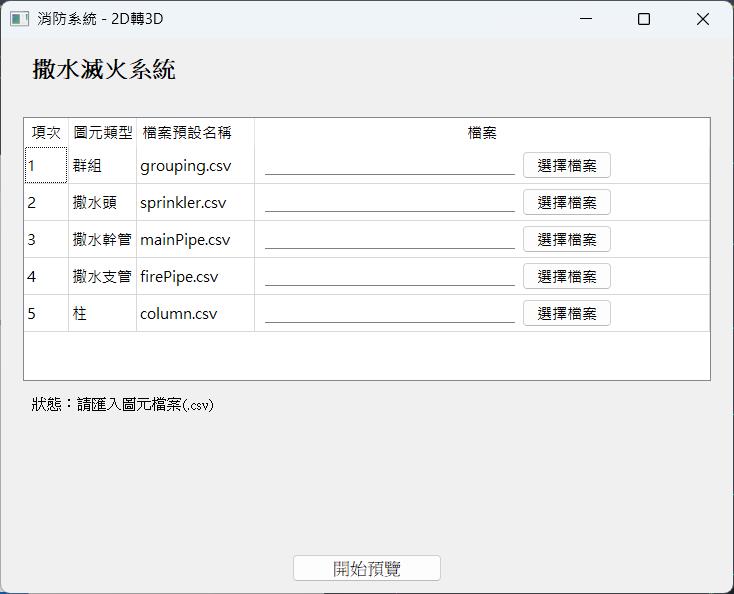This screenshot has height=594, width=734.
Task: Click the 項次 column header
Action: click(x=46, y=133)
